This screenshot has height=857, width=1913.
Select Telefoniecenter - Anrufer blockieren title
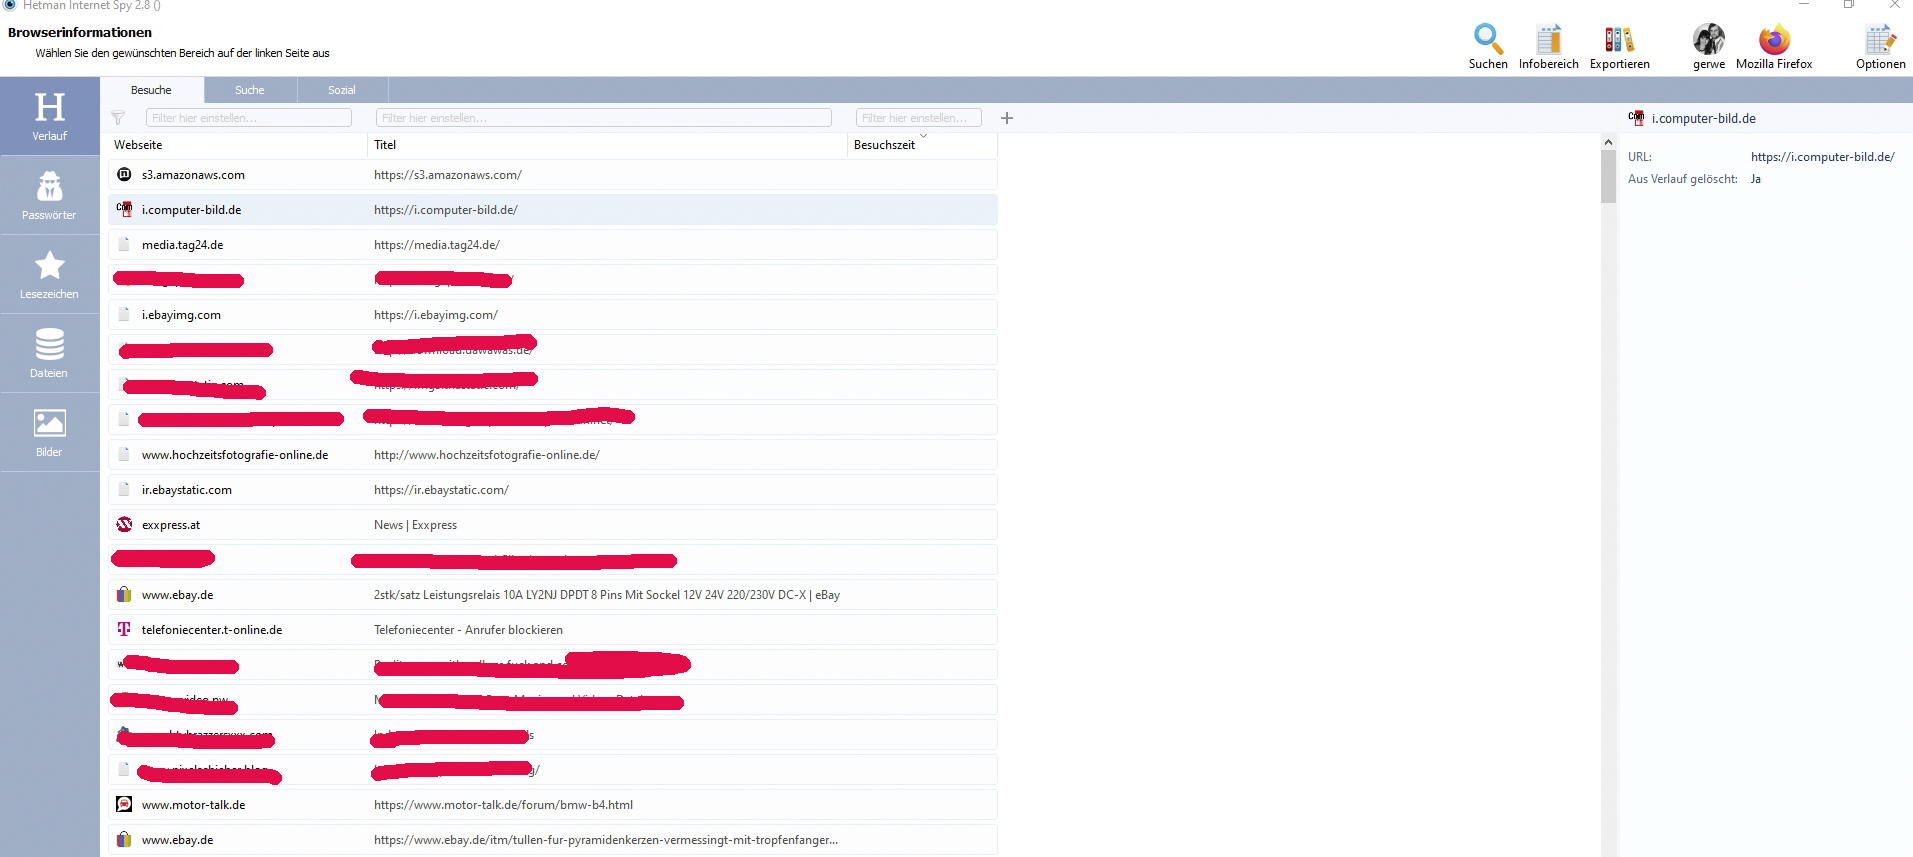(x=468, y=630)
